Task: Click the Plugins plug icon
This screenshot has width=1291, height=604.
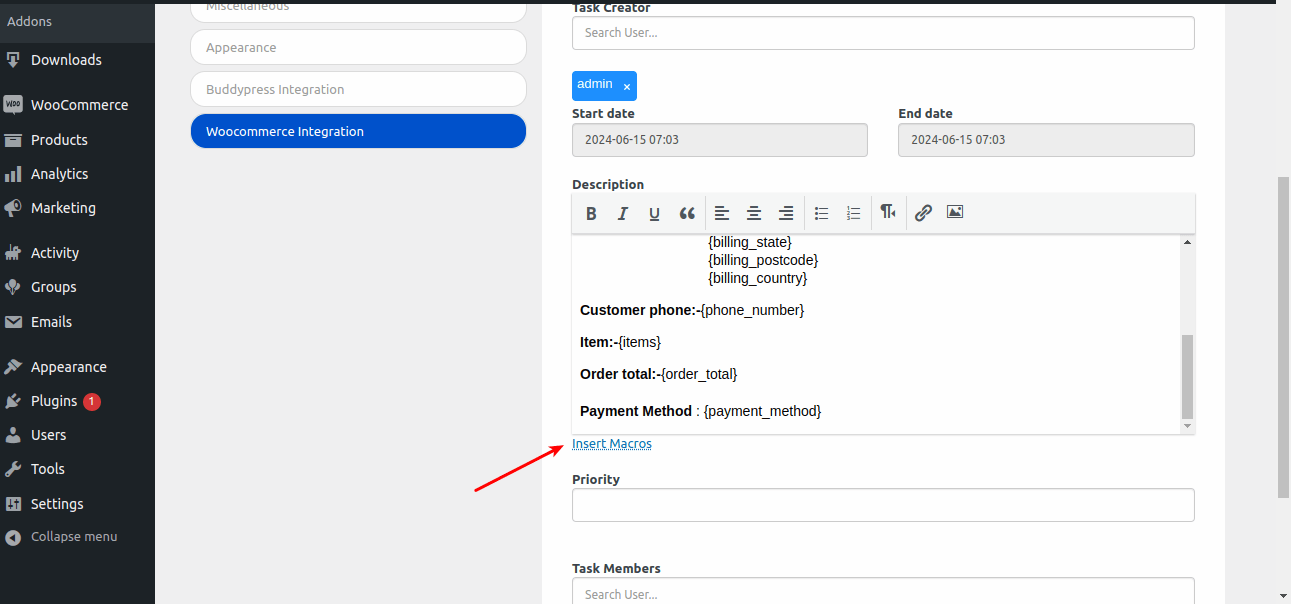Action: click(x=13, y=401)
